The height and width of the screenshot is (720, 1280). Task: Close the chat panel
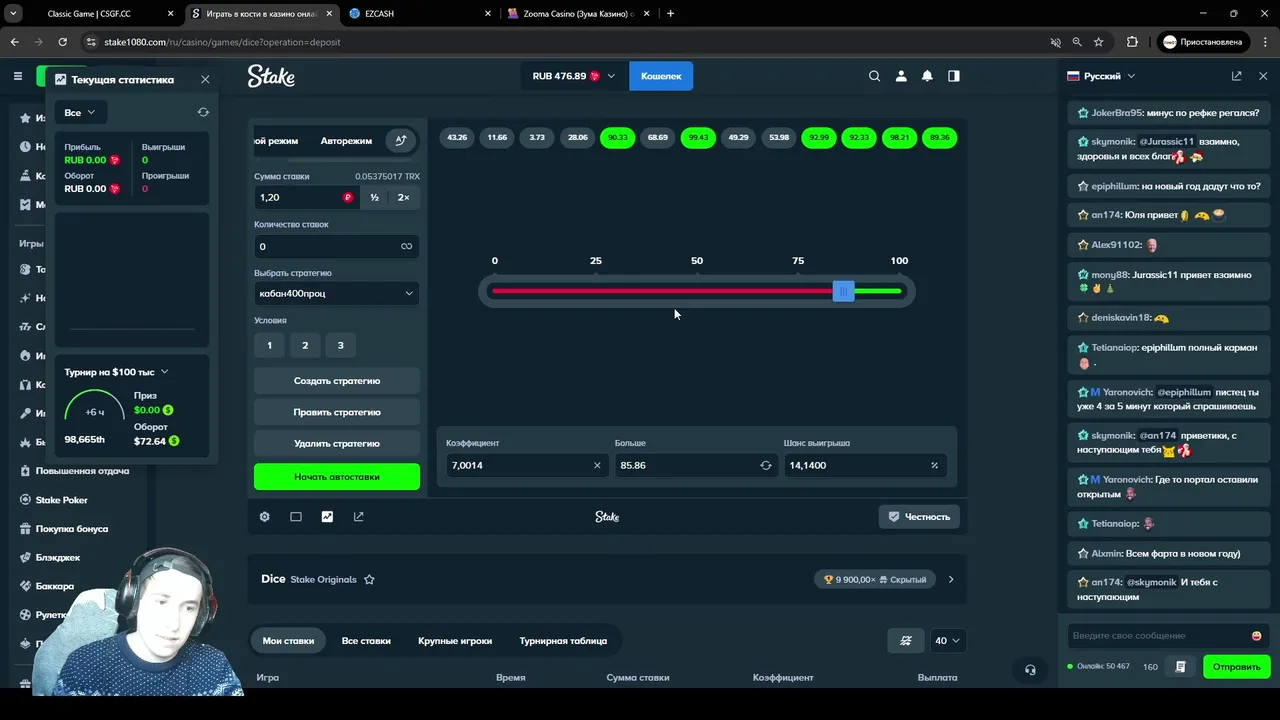click(x=1263, y=76)
